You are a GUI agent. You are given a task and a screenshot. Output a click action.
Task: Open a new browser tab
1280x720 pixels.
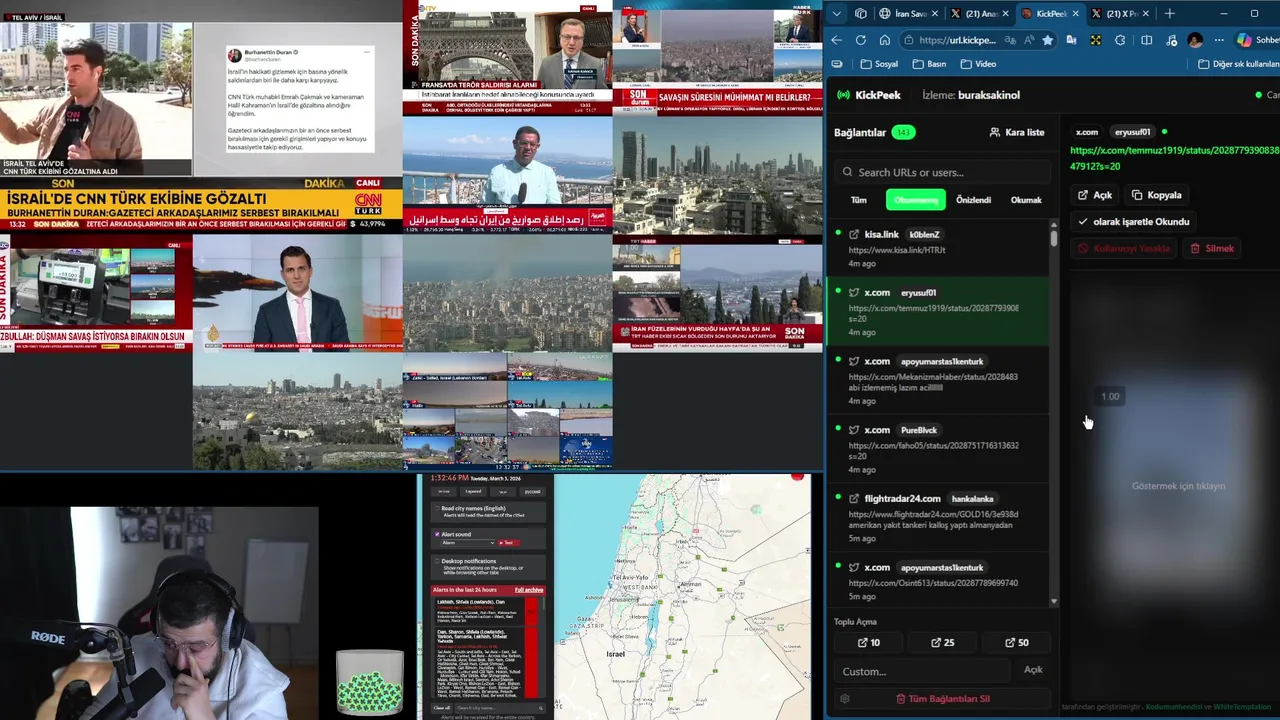click(1169, 14)
